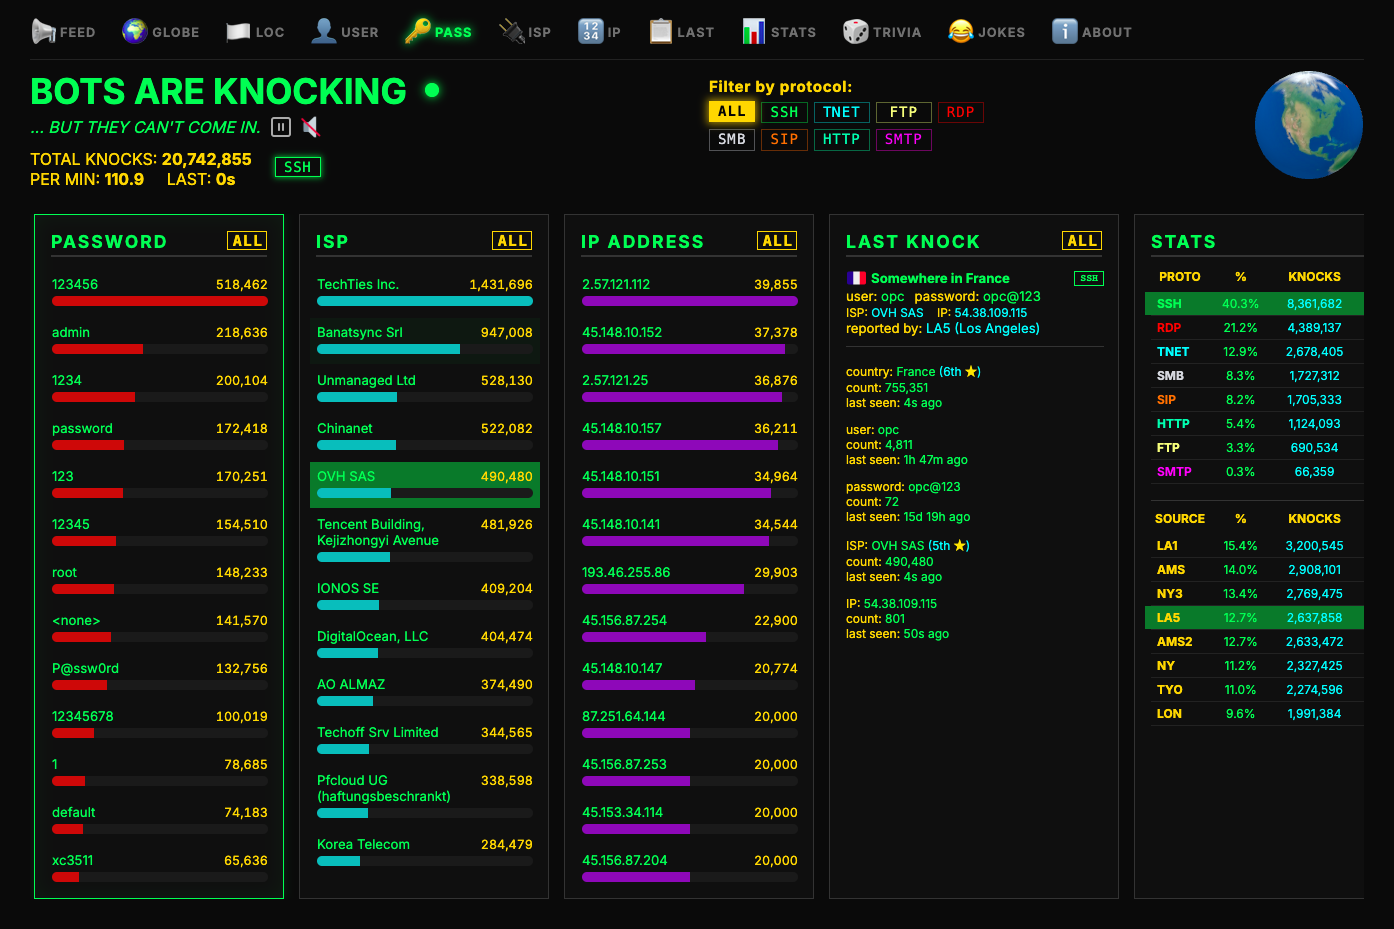Select IP address '193.46.255.86'
1394x929 pixels.
coord(690,581)
